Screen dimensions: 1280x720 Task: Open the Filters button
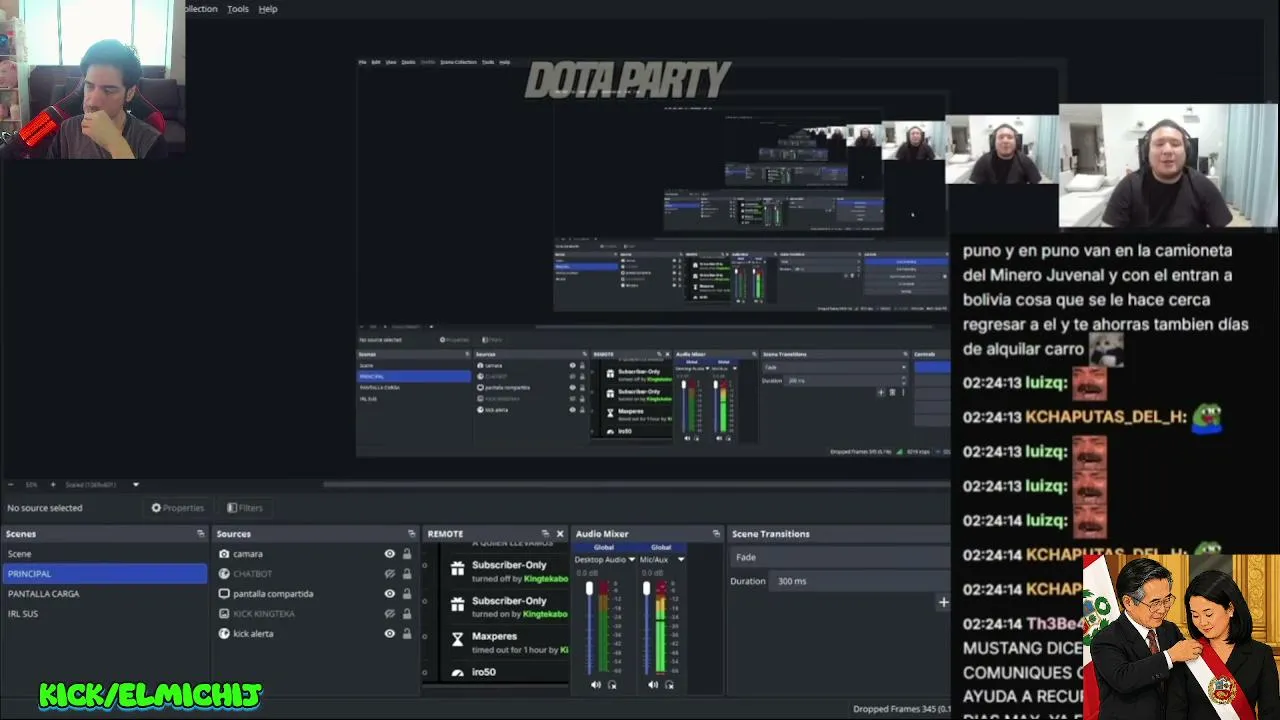(x=245, y=508)
